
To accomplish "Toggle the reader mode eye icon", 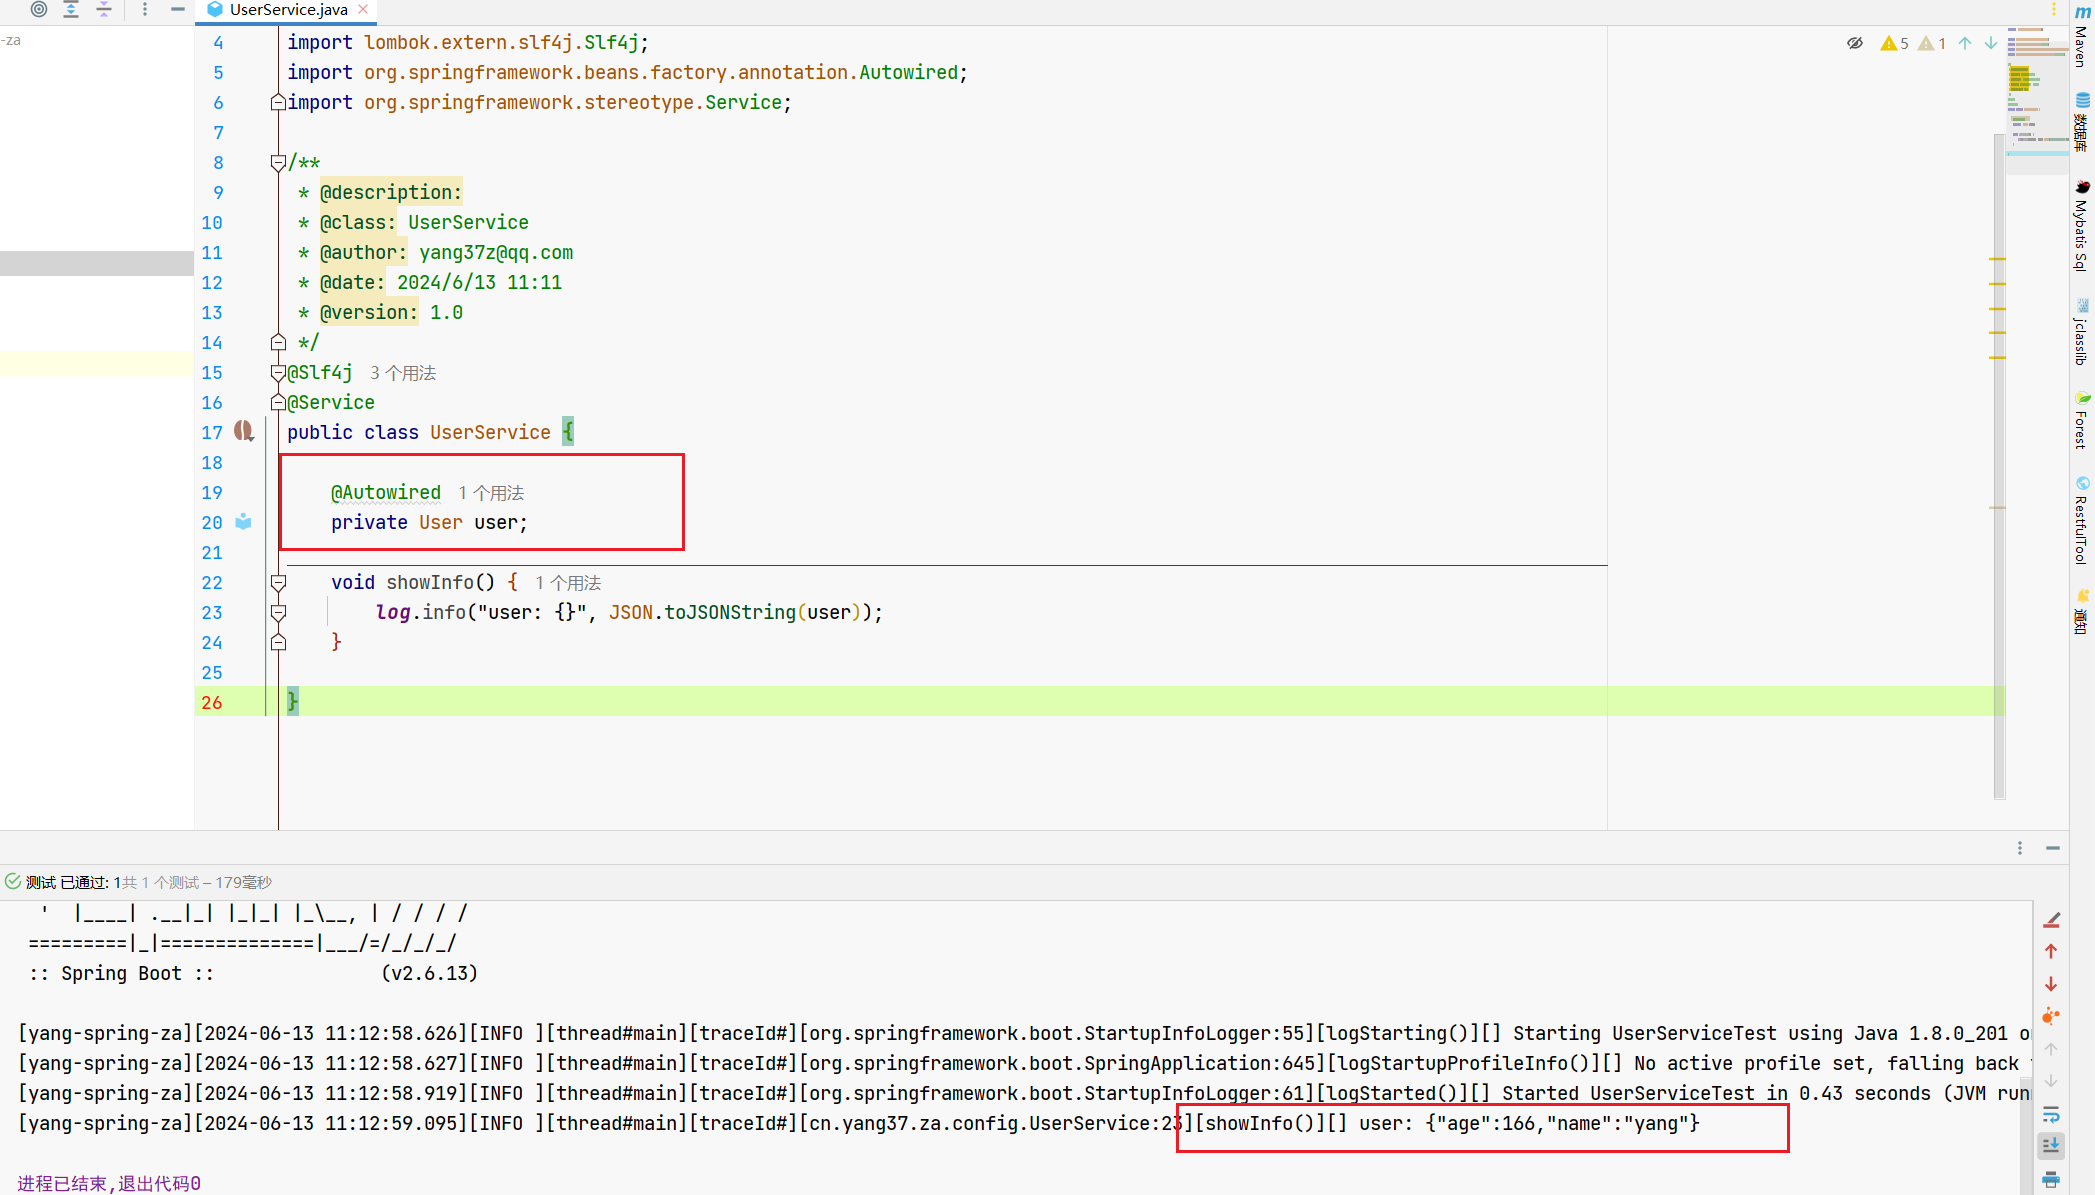I will (x=1854, y=43).
